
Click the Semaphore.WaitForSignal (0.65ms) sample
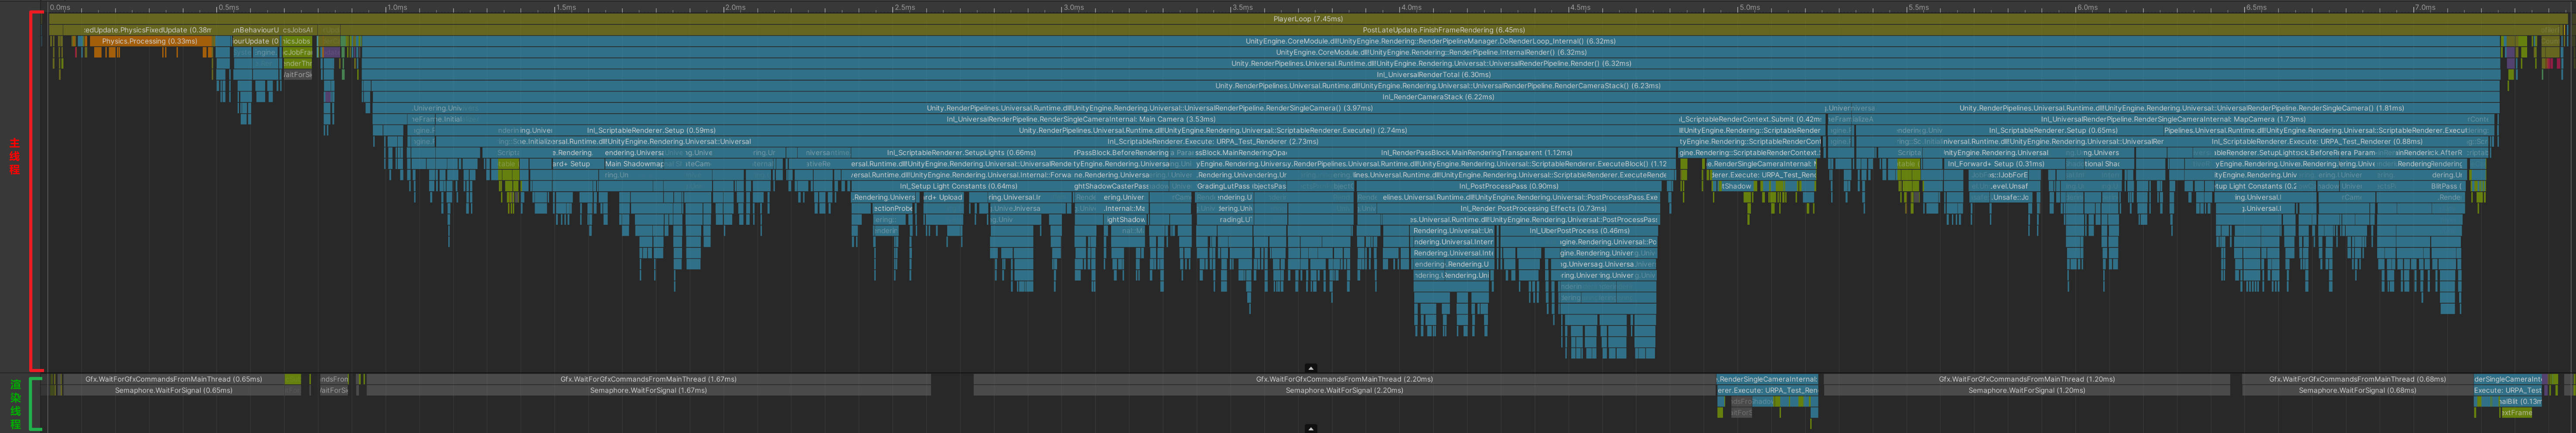pos(174,391)
